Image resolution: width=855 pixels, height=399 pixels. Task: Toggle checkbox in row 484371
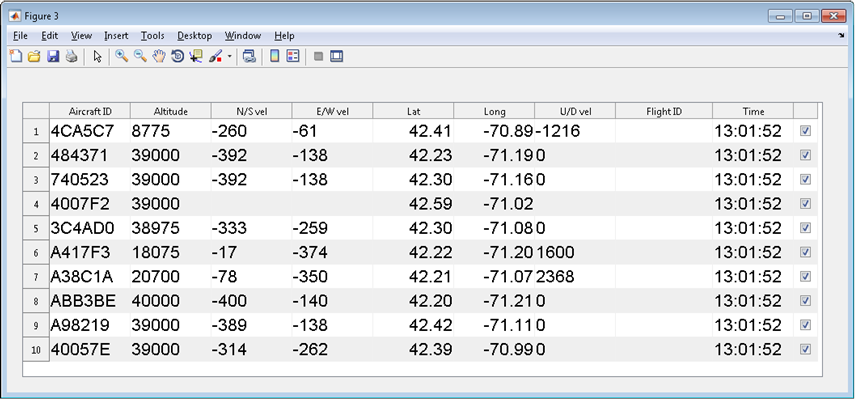pos(805,155)
